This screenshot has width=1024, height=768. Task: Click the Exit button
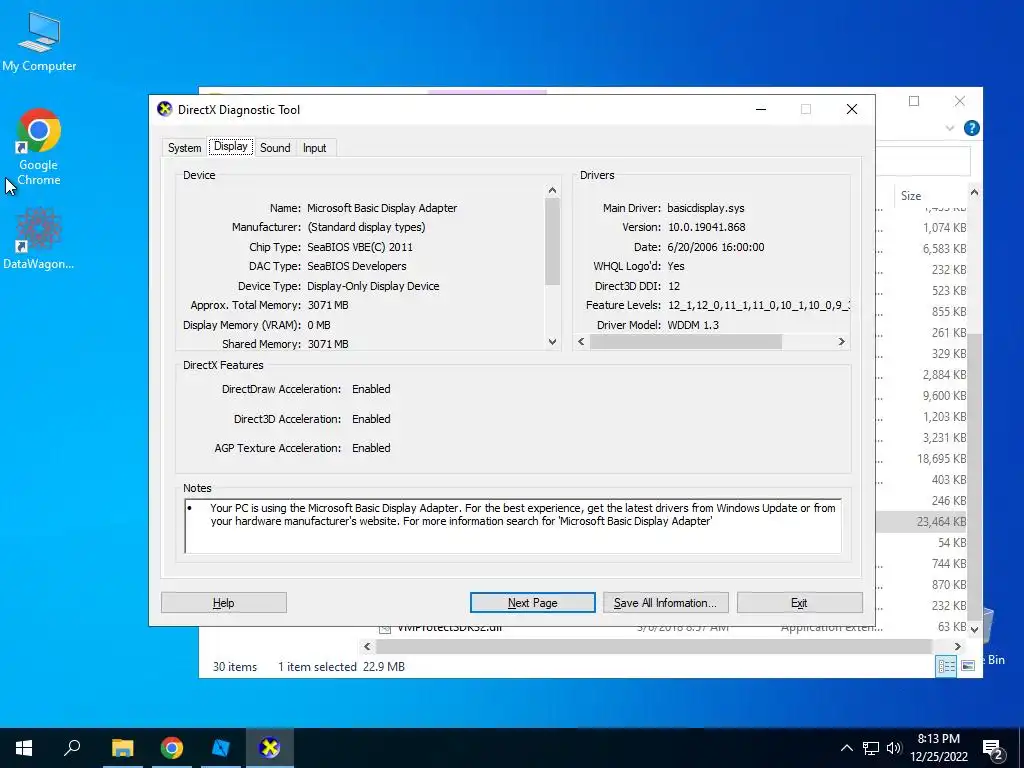pyautogui.click(x=799, y=602)
